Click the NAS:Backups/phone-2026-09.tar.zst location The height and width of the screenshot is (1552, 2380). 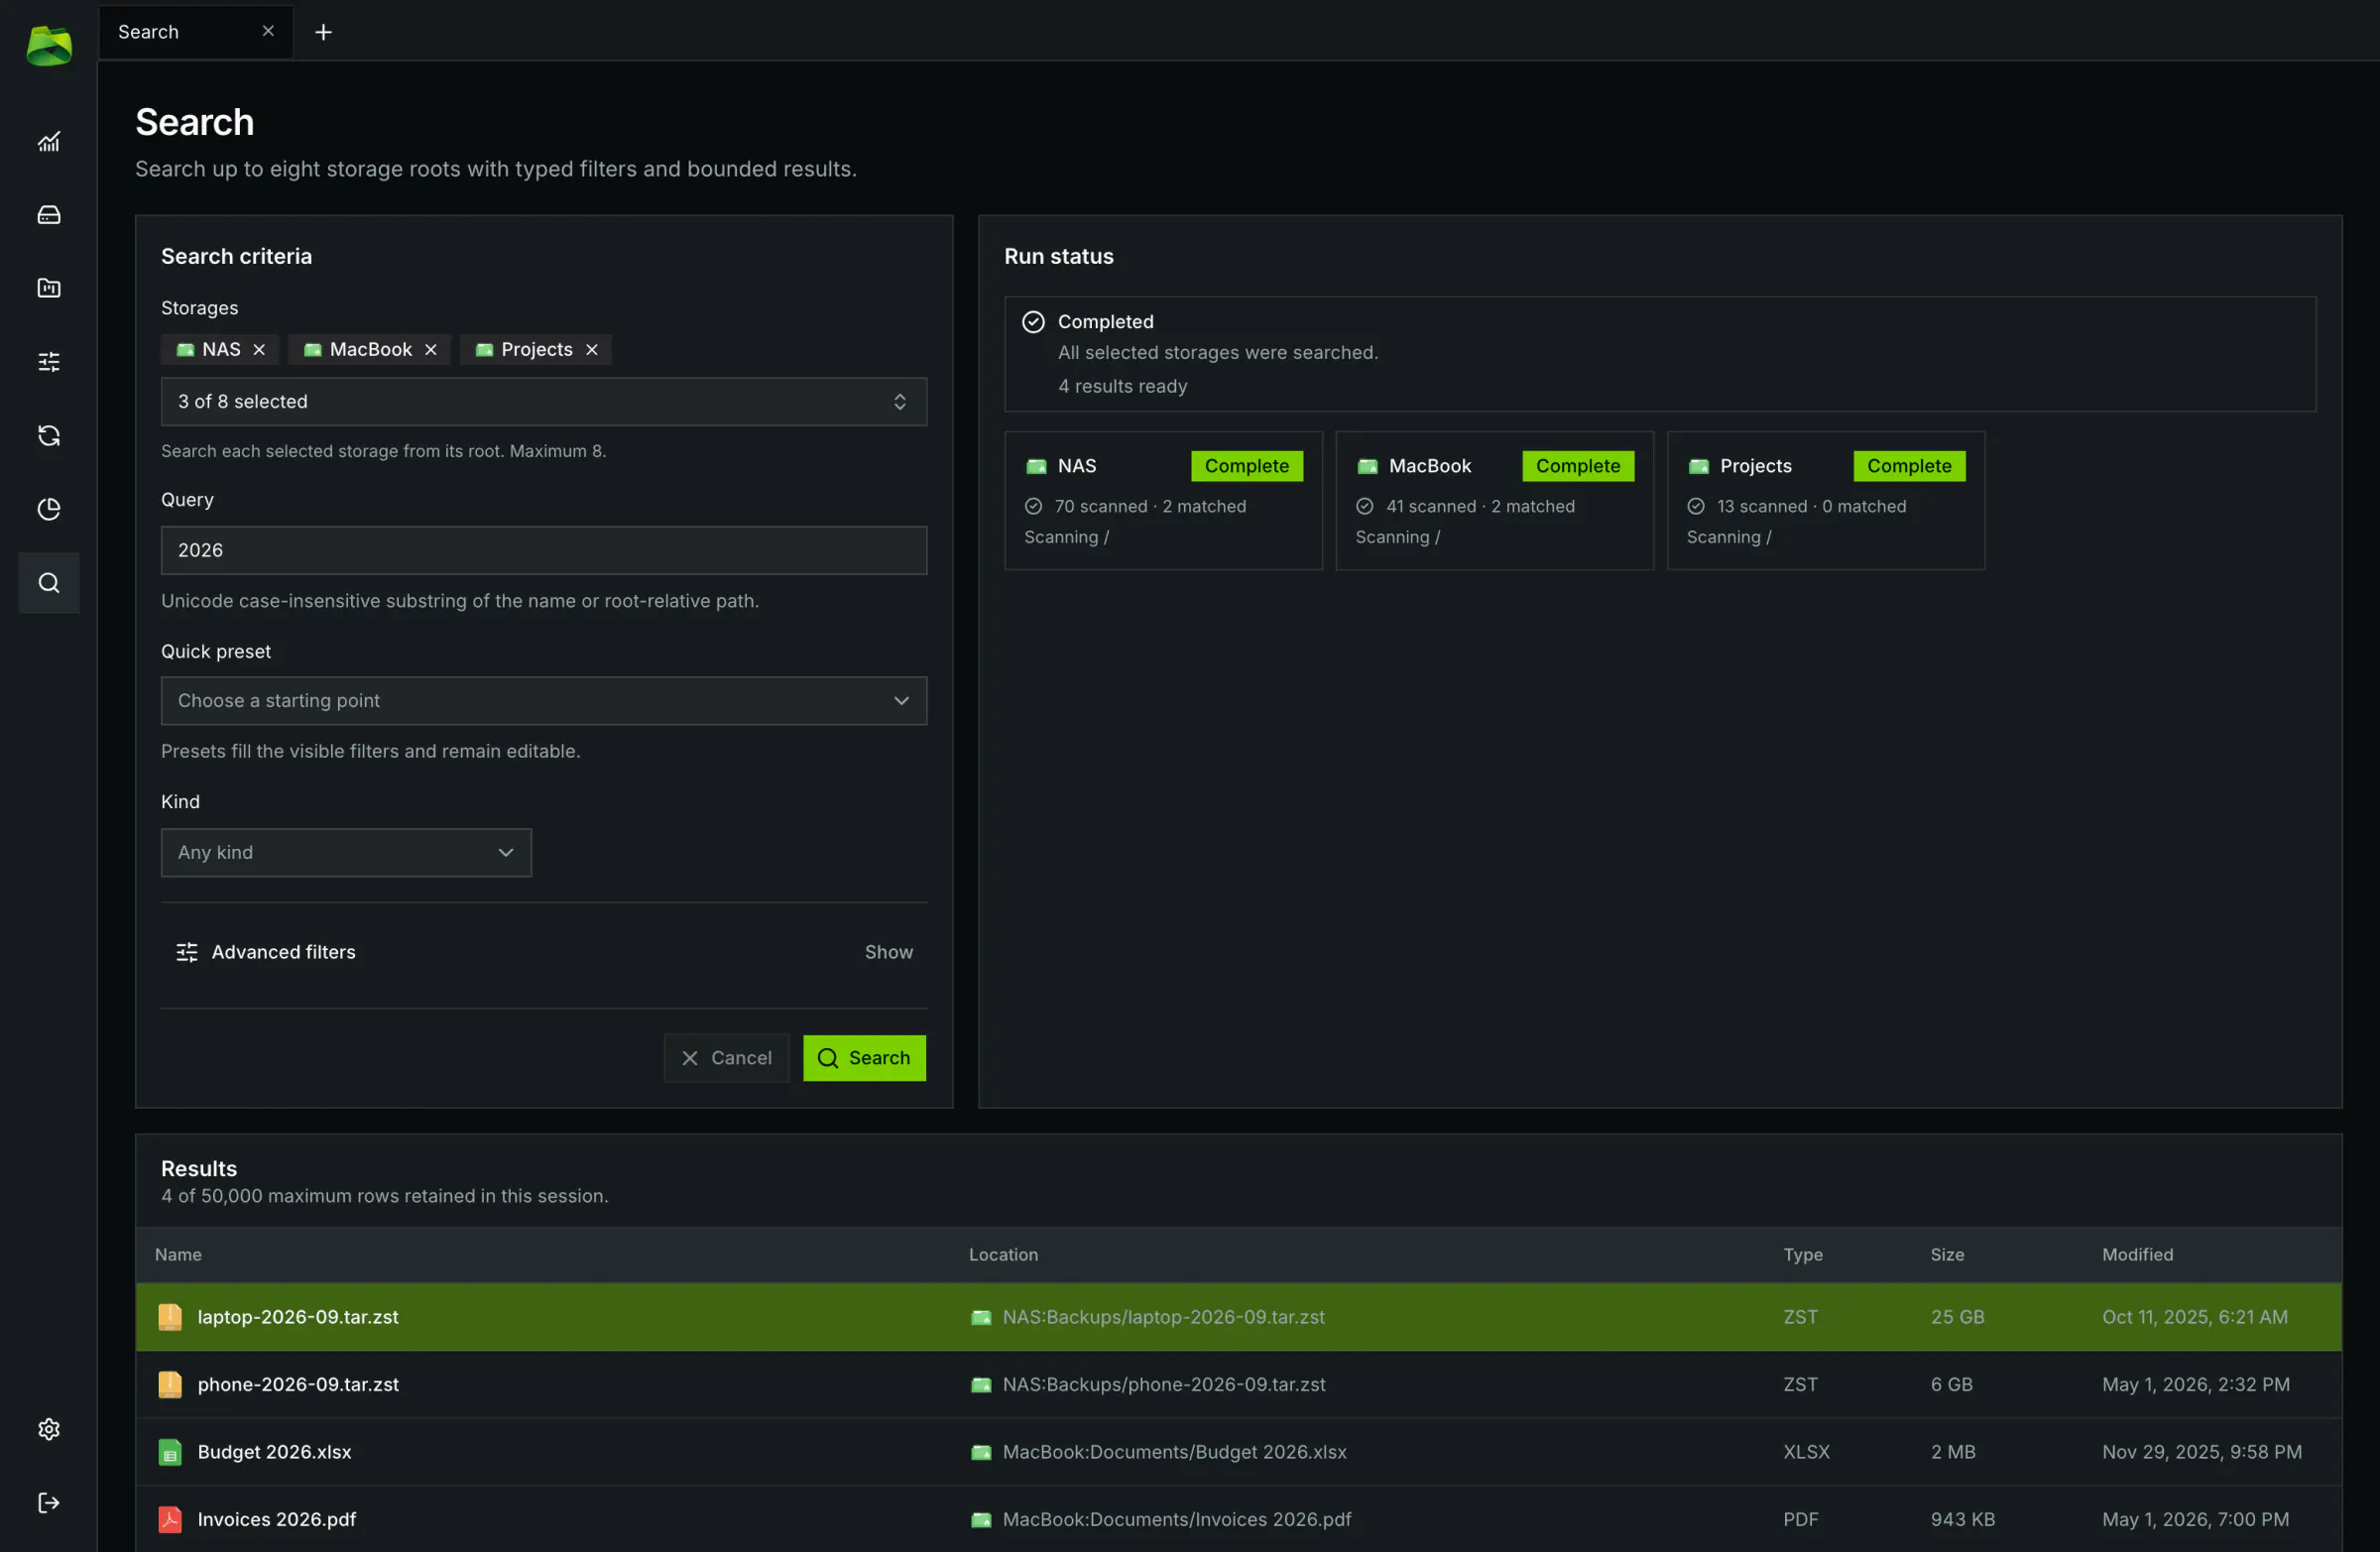(x=1164, y=1385)
